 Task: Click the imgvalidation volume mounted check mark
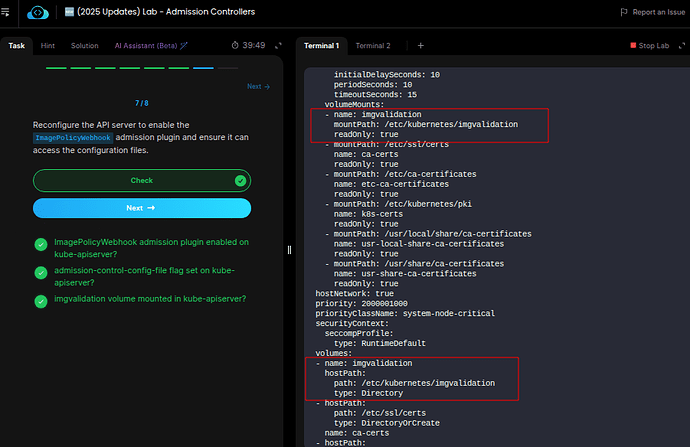click(40, 299)
